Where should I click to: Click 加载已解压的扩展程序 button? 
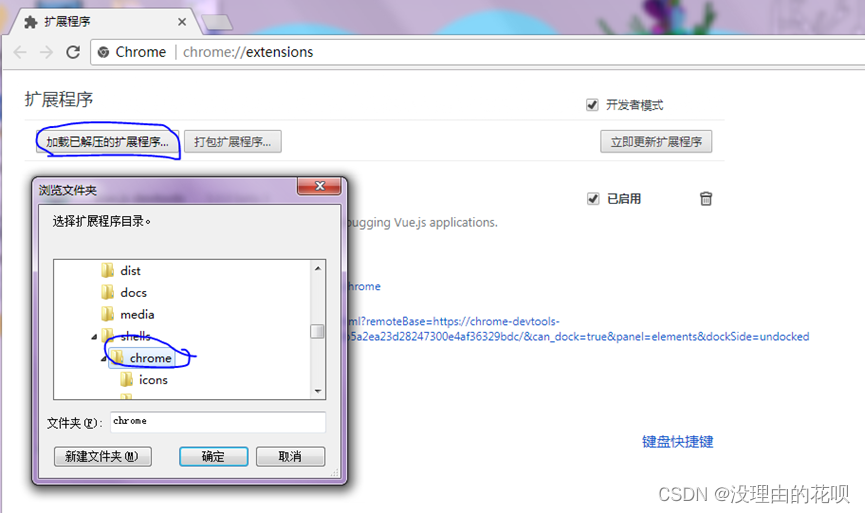pos(108,142)
